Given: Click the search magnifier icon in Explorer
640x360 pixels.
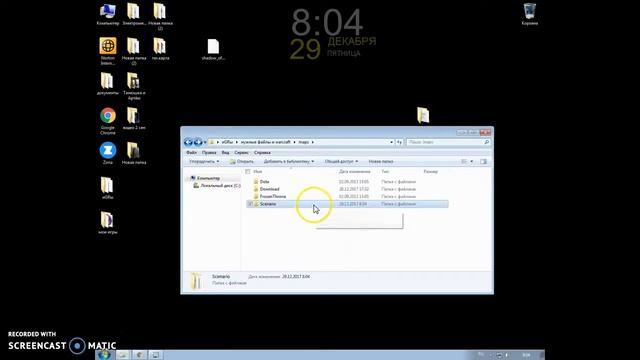Looking at the screenshot, I should pyautogui.click(x=487, y=142).
